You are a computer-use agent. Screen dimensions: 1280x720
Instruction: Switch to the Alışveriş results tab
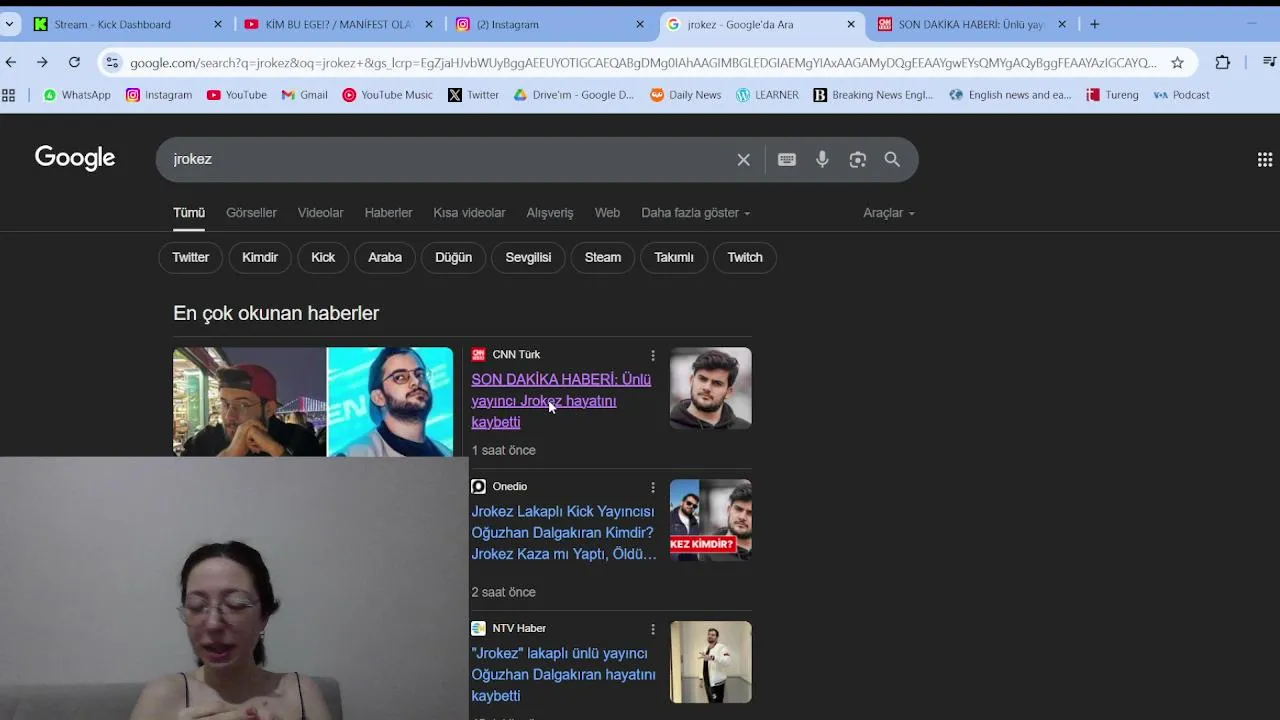click(550, 213)
